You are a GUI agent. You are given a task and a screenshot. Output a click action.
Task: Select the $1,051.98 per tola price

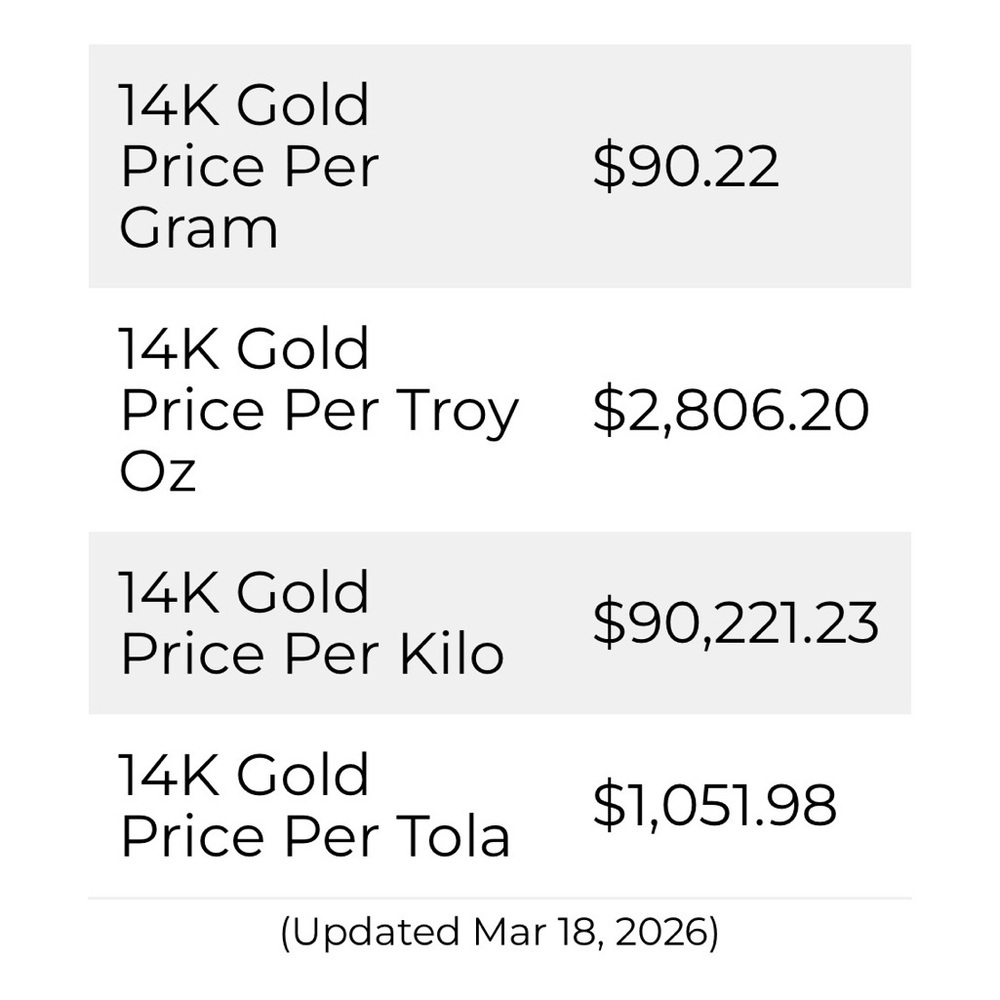coord(714,805)
